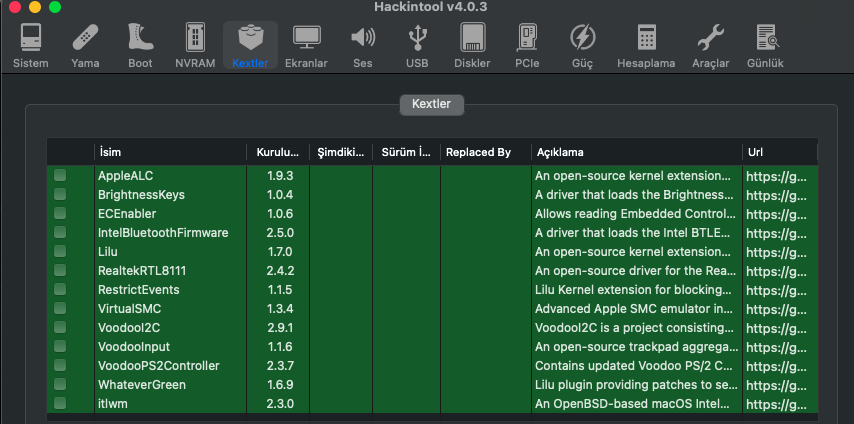Show the Diskler disks section
Image resolution: width=854 pixels, height=424 pixels.
tap(472, 46)
